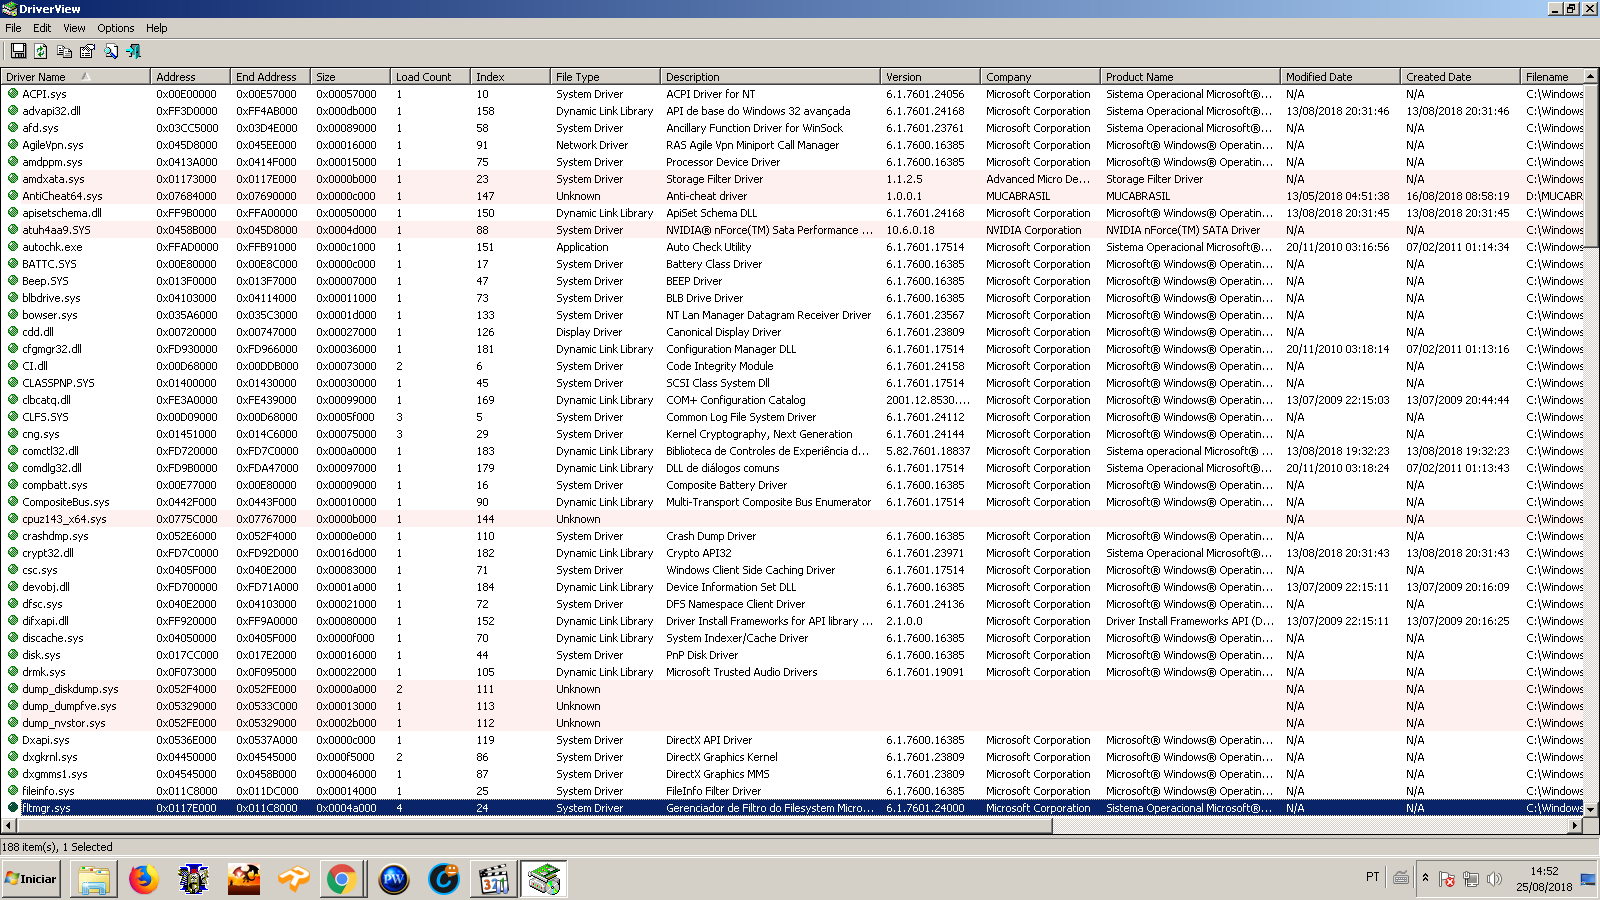The height and width of the screenshot is (900, 1600).
Task: Open Properties using the toolbar icon
Action: [87, 51]
